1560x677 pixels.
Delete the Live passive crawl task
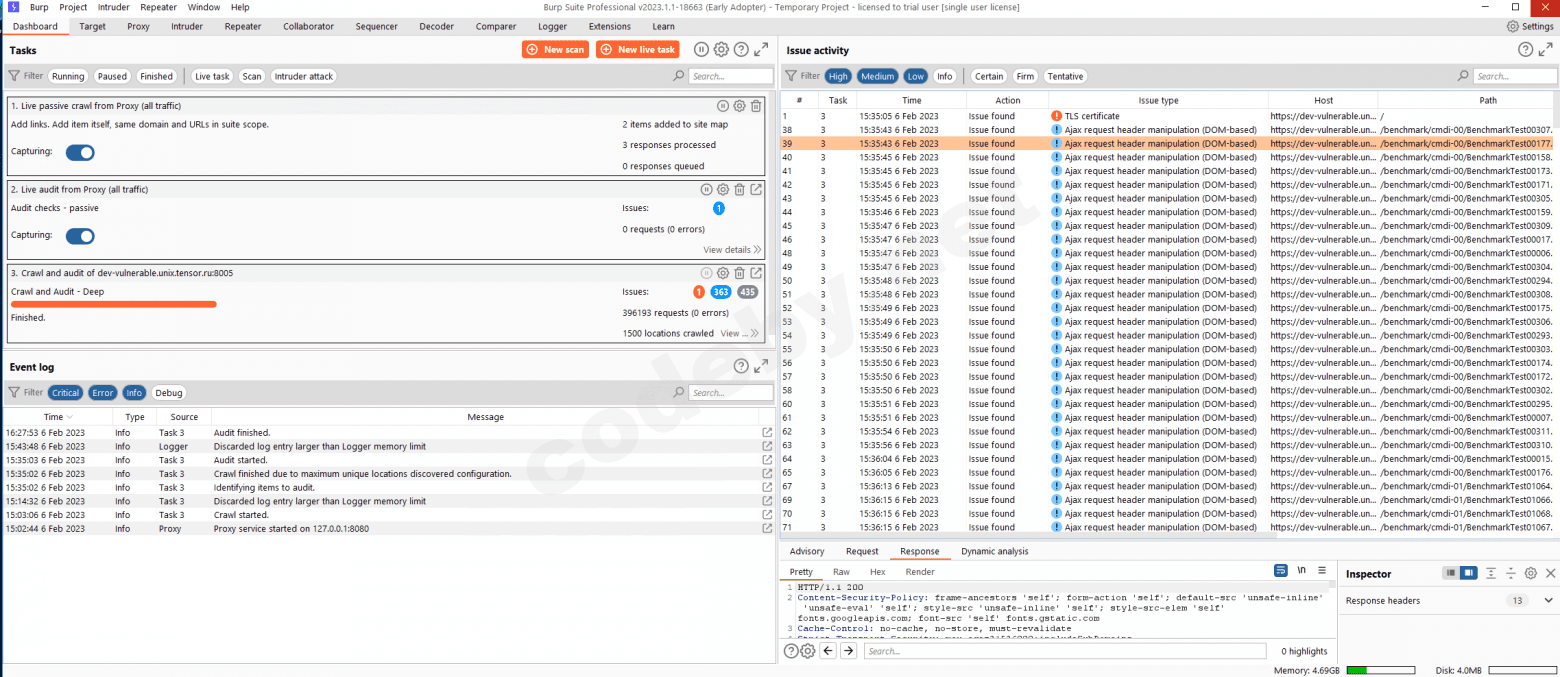point(756,106)
